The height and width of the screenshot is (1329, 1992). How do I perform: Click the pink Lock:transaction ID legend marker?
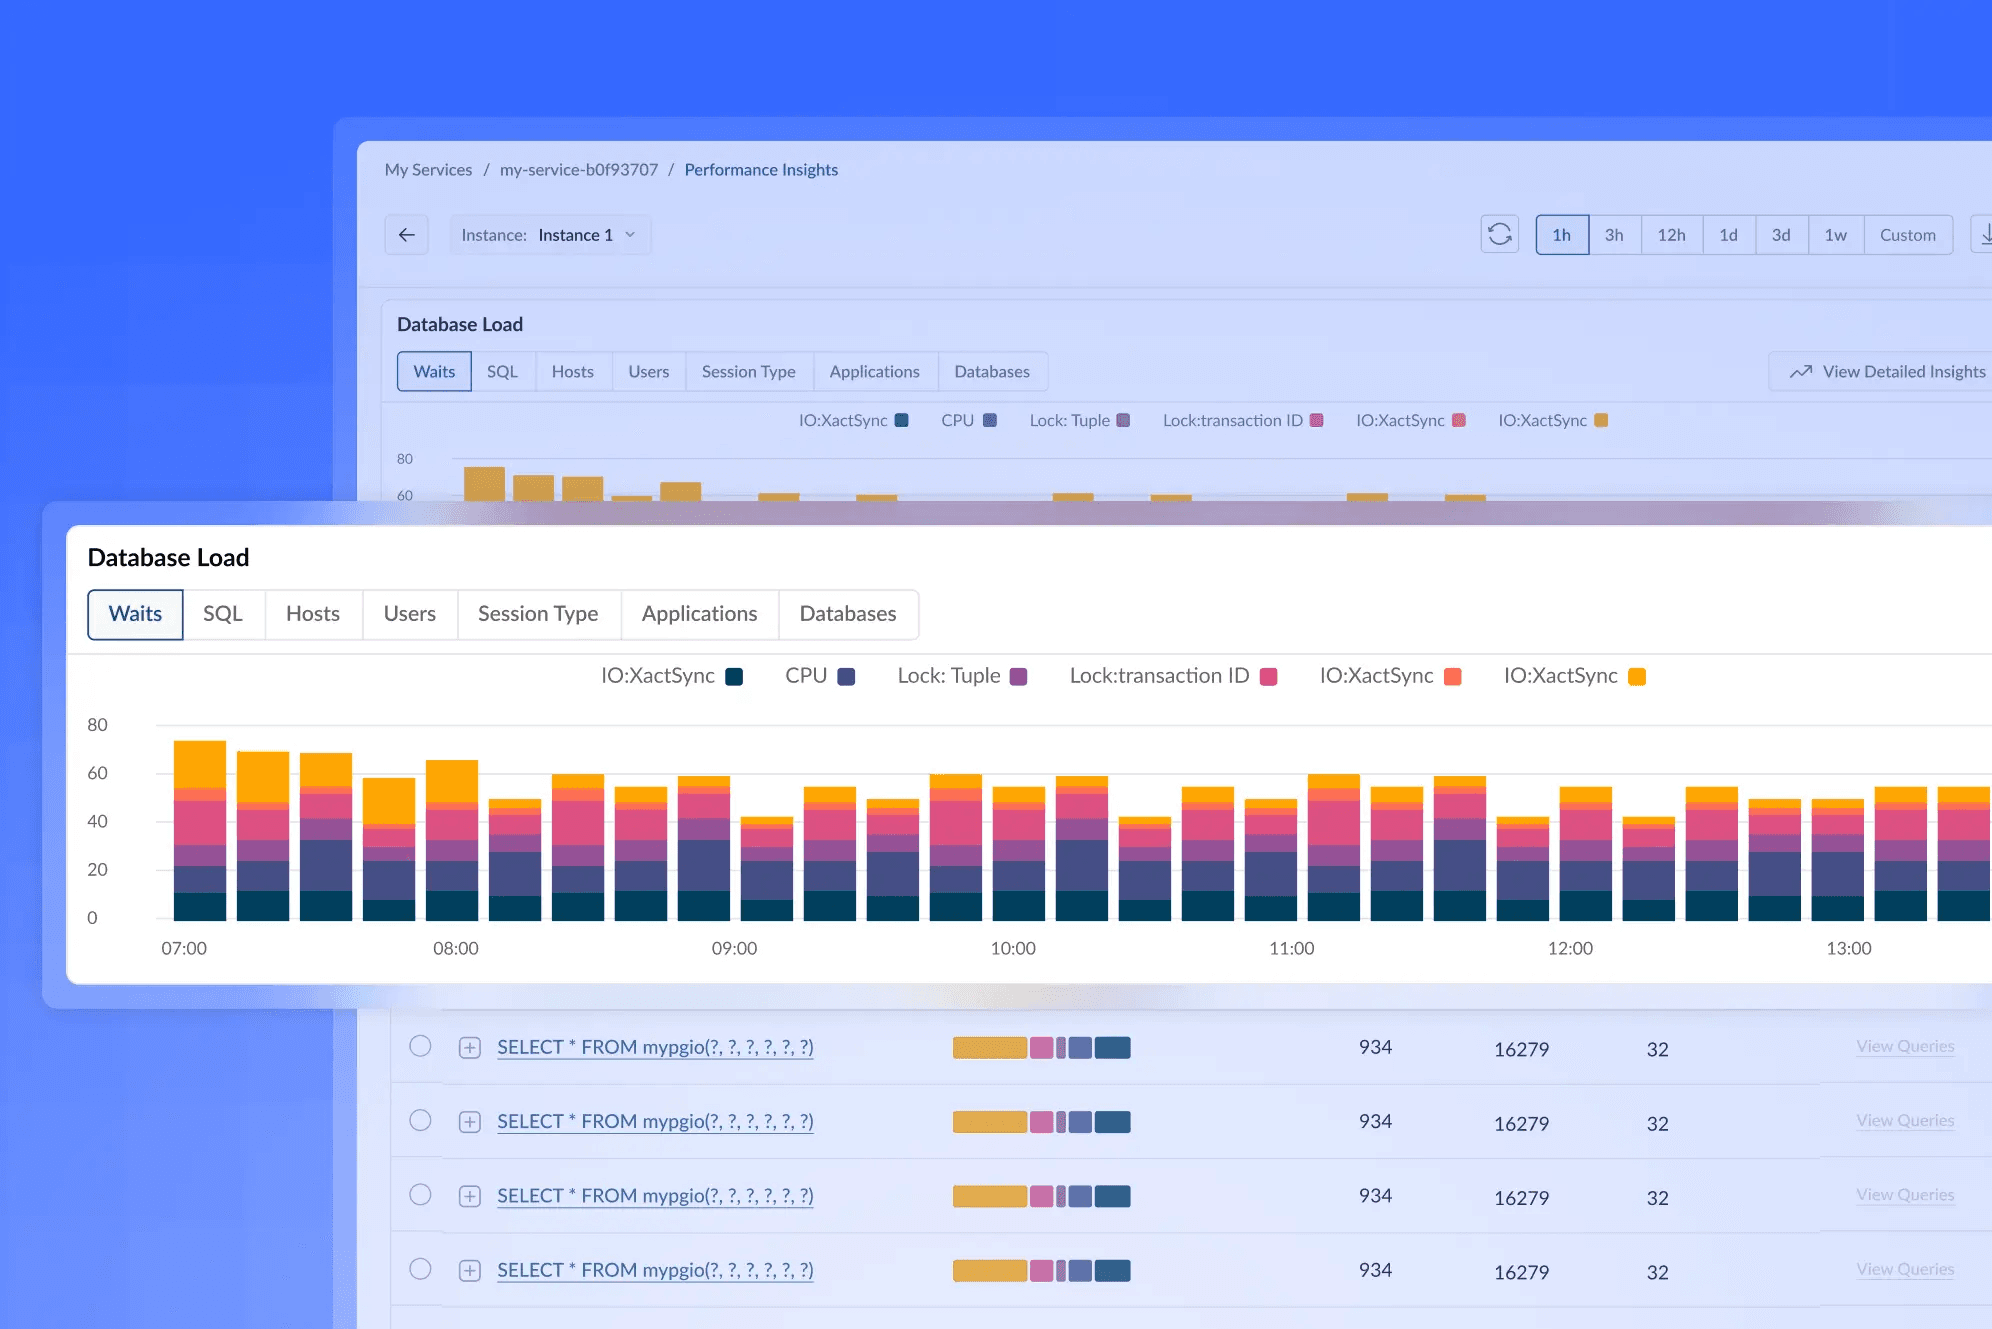pos(1268,677)
